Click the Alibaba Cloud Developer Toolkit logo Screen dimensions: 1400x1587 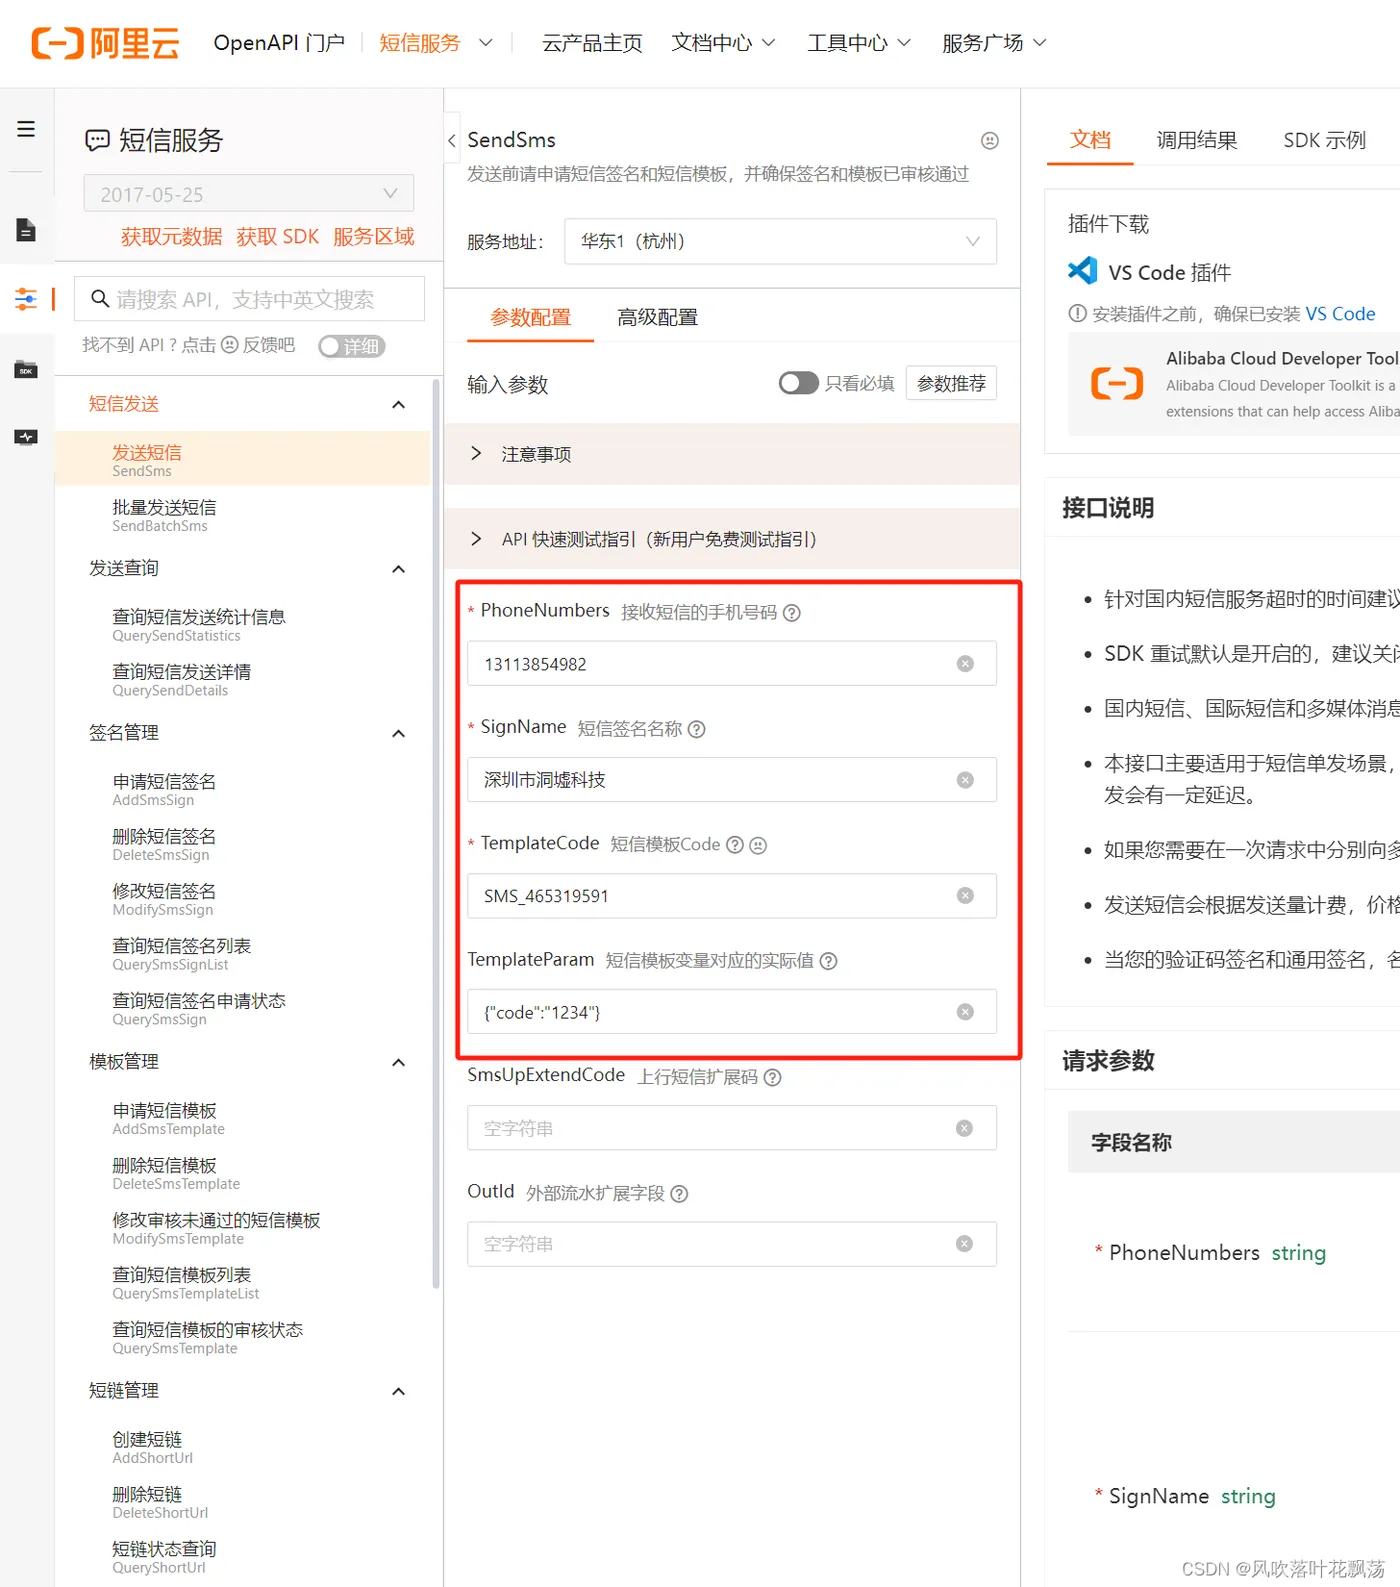[1117, 384]
